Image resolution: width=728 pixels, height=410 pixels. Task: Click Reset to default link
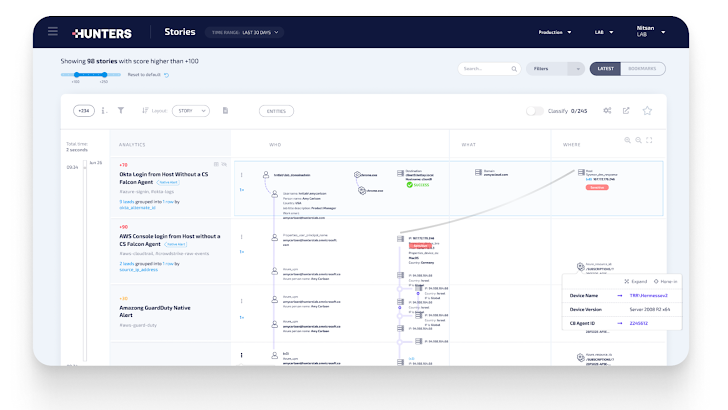click(x=144, y=75)
